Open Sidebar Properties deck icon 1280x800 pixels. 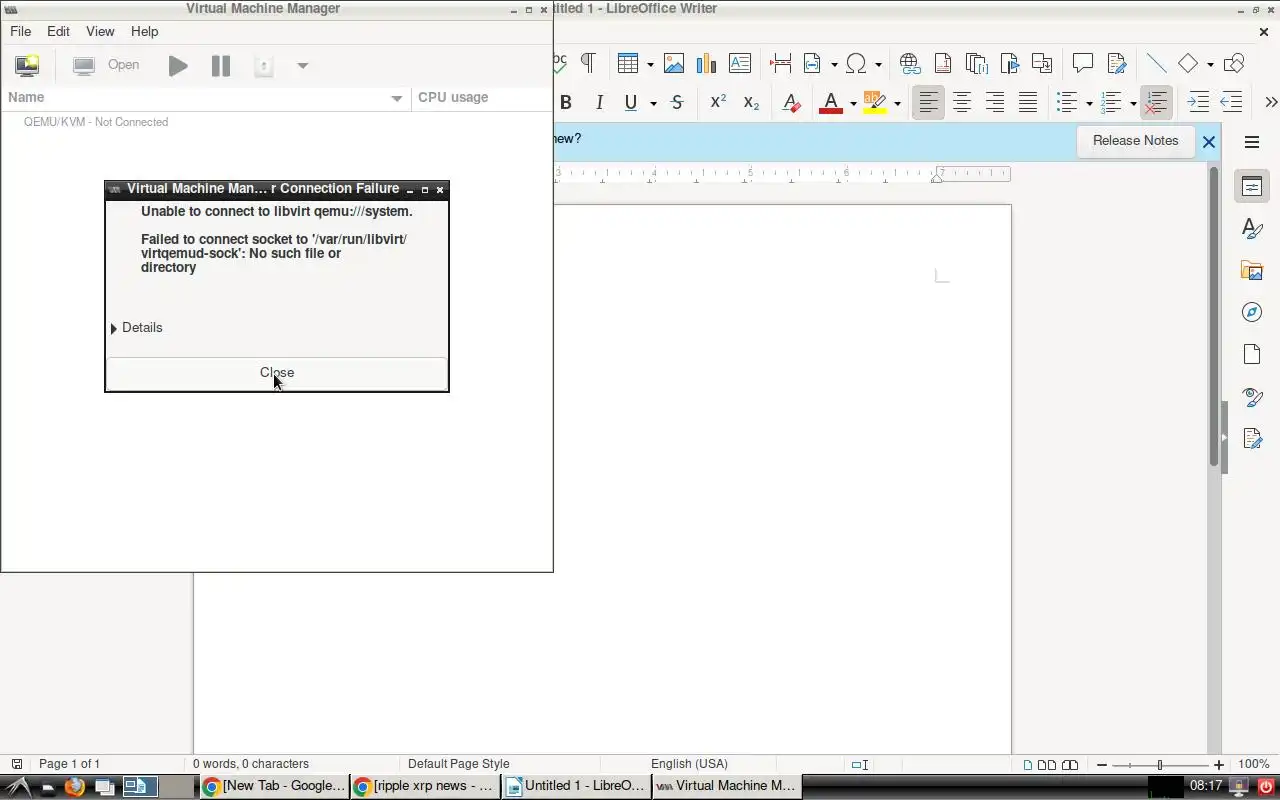click(1252, 186)
